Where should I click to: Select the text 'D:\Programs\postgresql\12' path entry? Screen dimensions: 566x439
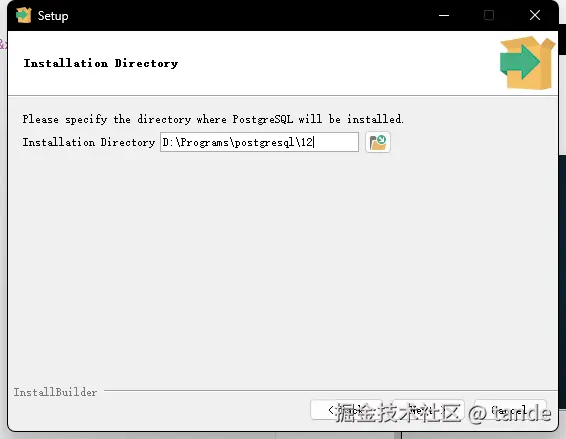pyautogui.click(x=238, y=142)
